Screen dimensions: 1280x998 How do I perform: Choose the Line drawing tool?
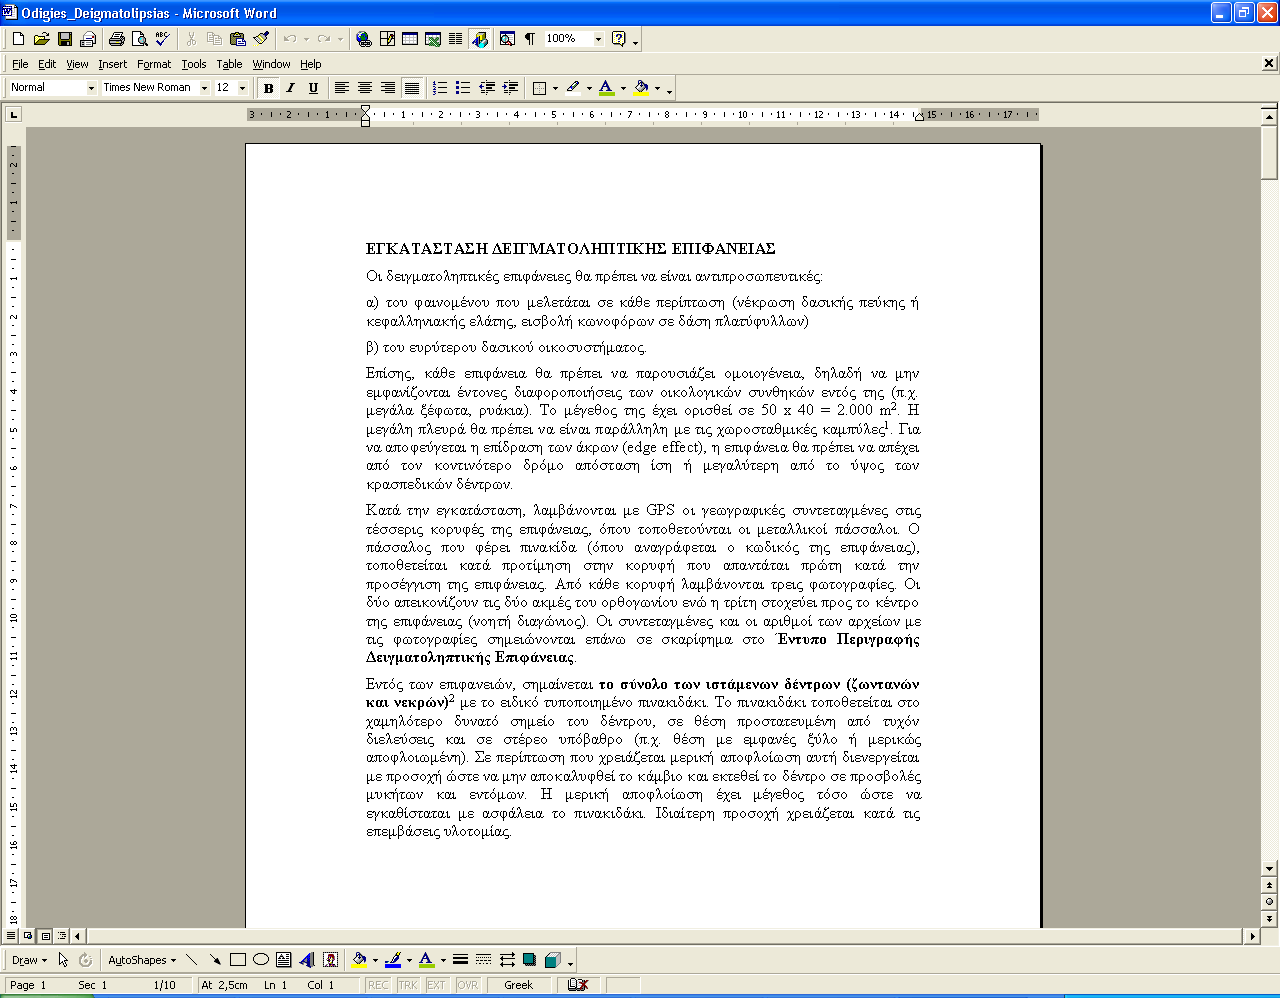coord(191,960)
